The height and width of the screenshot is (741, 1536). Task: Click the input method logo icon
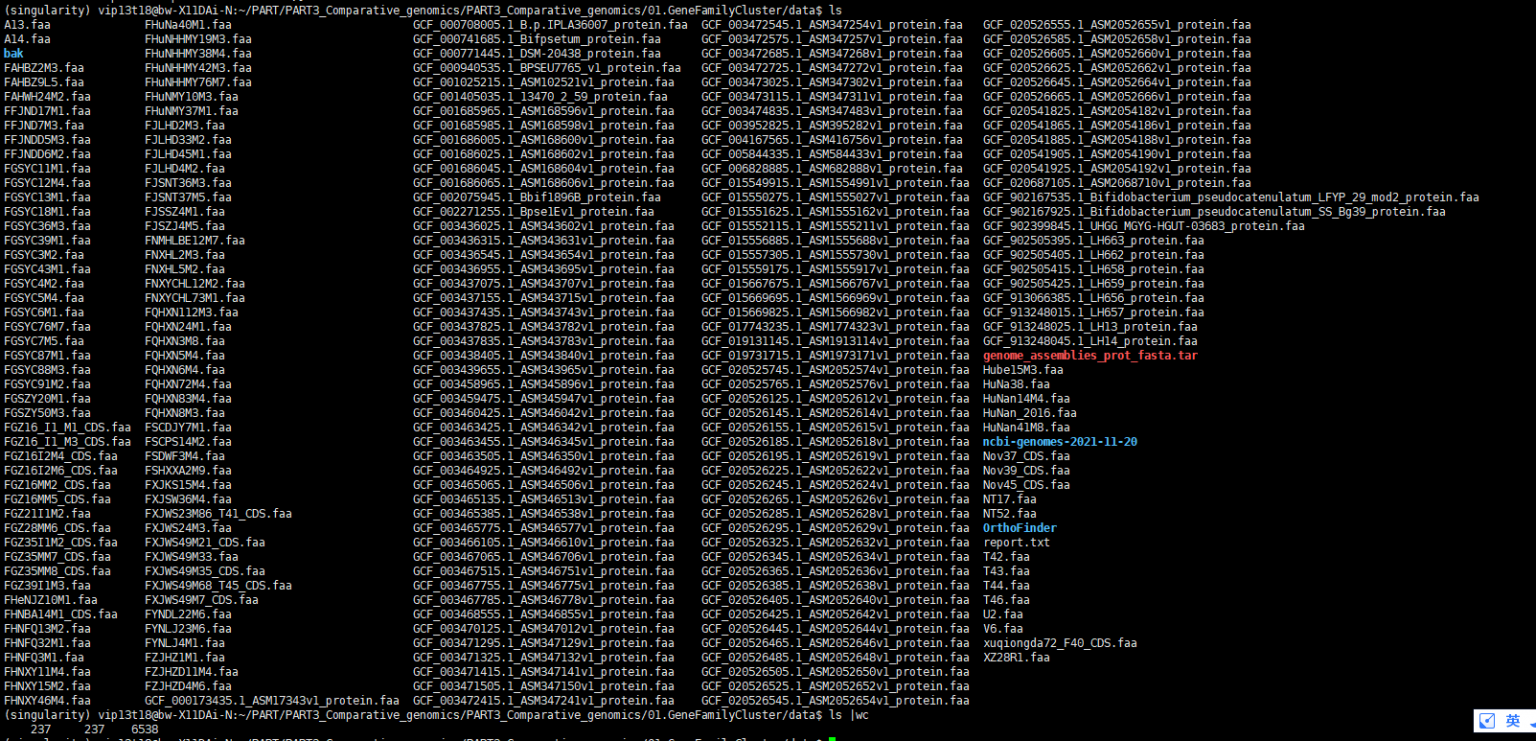point(1487,721)
